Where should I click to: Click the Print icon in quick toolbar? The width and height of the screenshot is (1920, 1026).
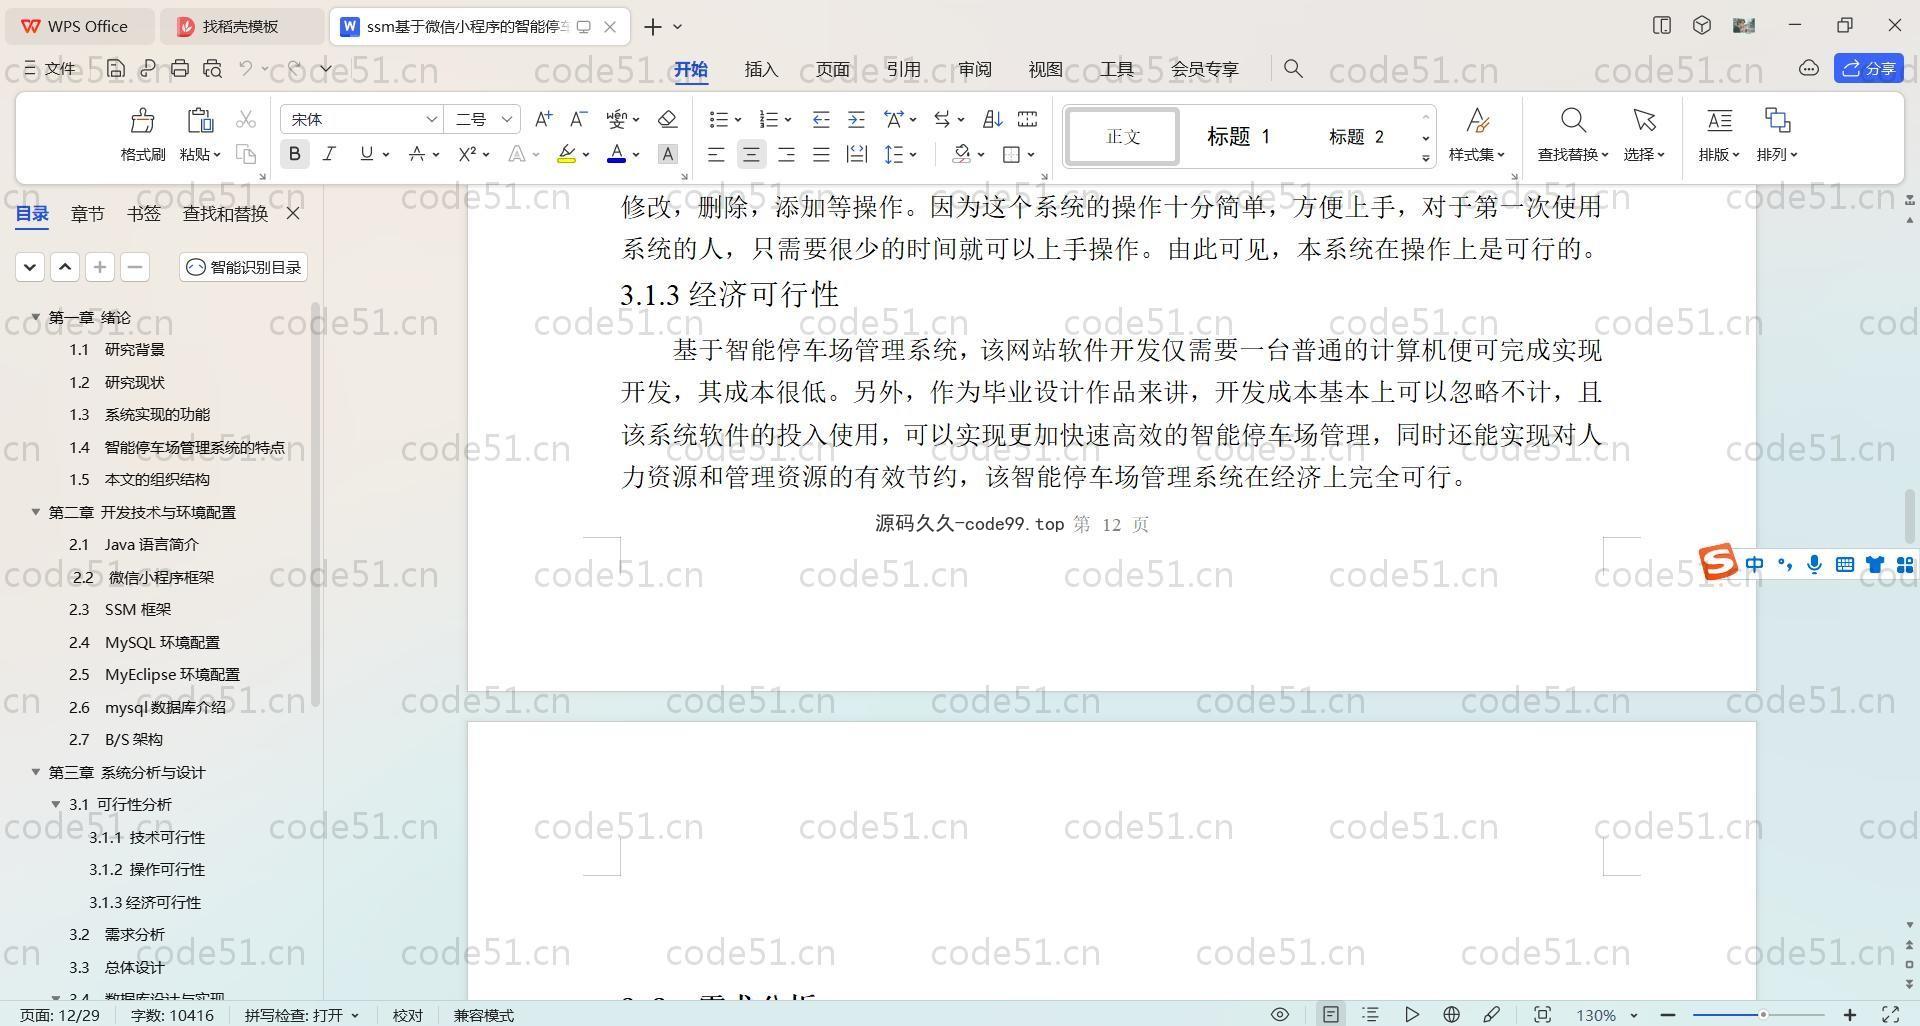(x=180, y=69)
